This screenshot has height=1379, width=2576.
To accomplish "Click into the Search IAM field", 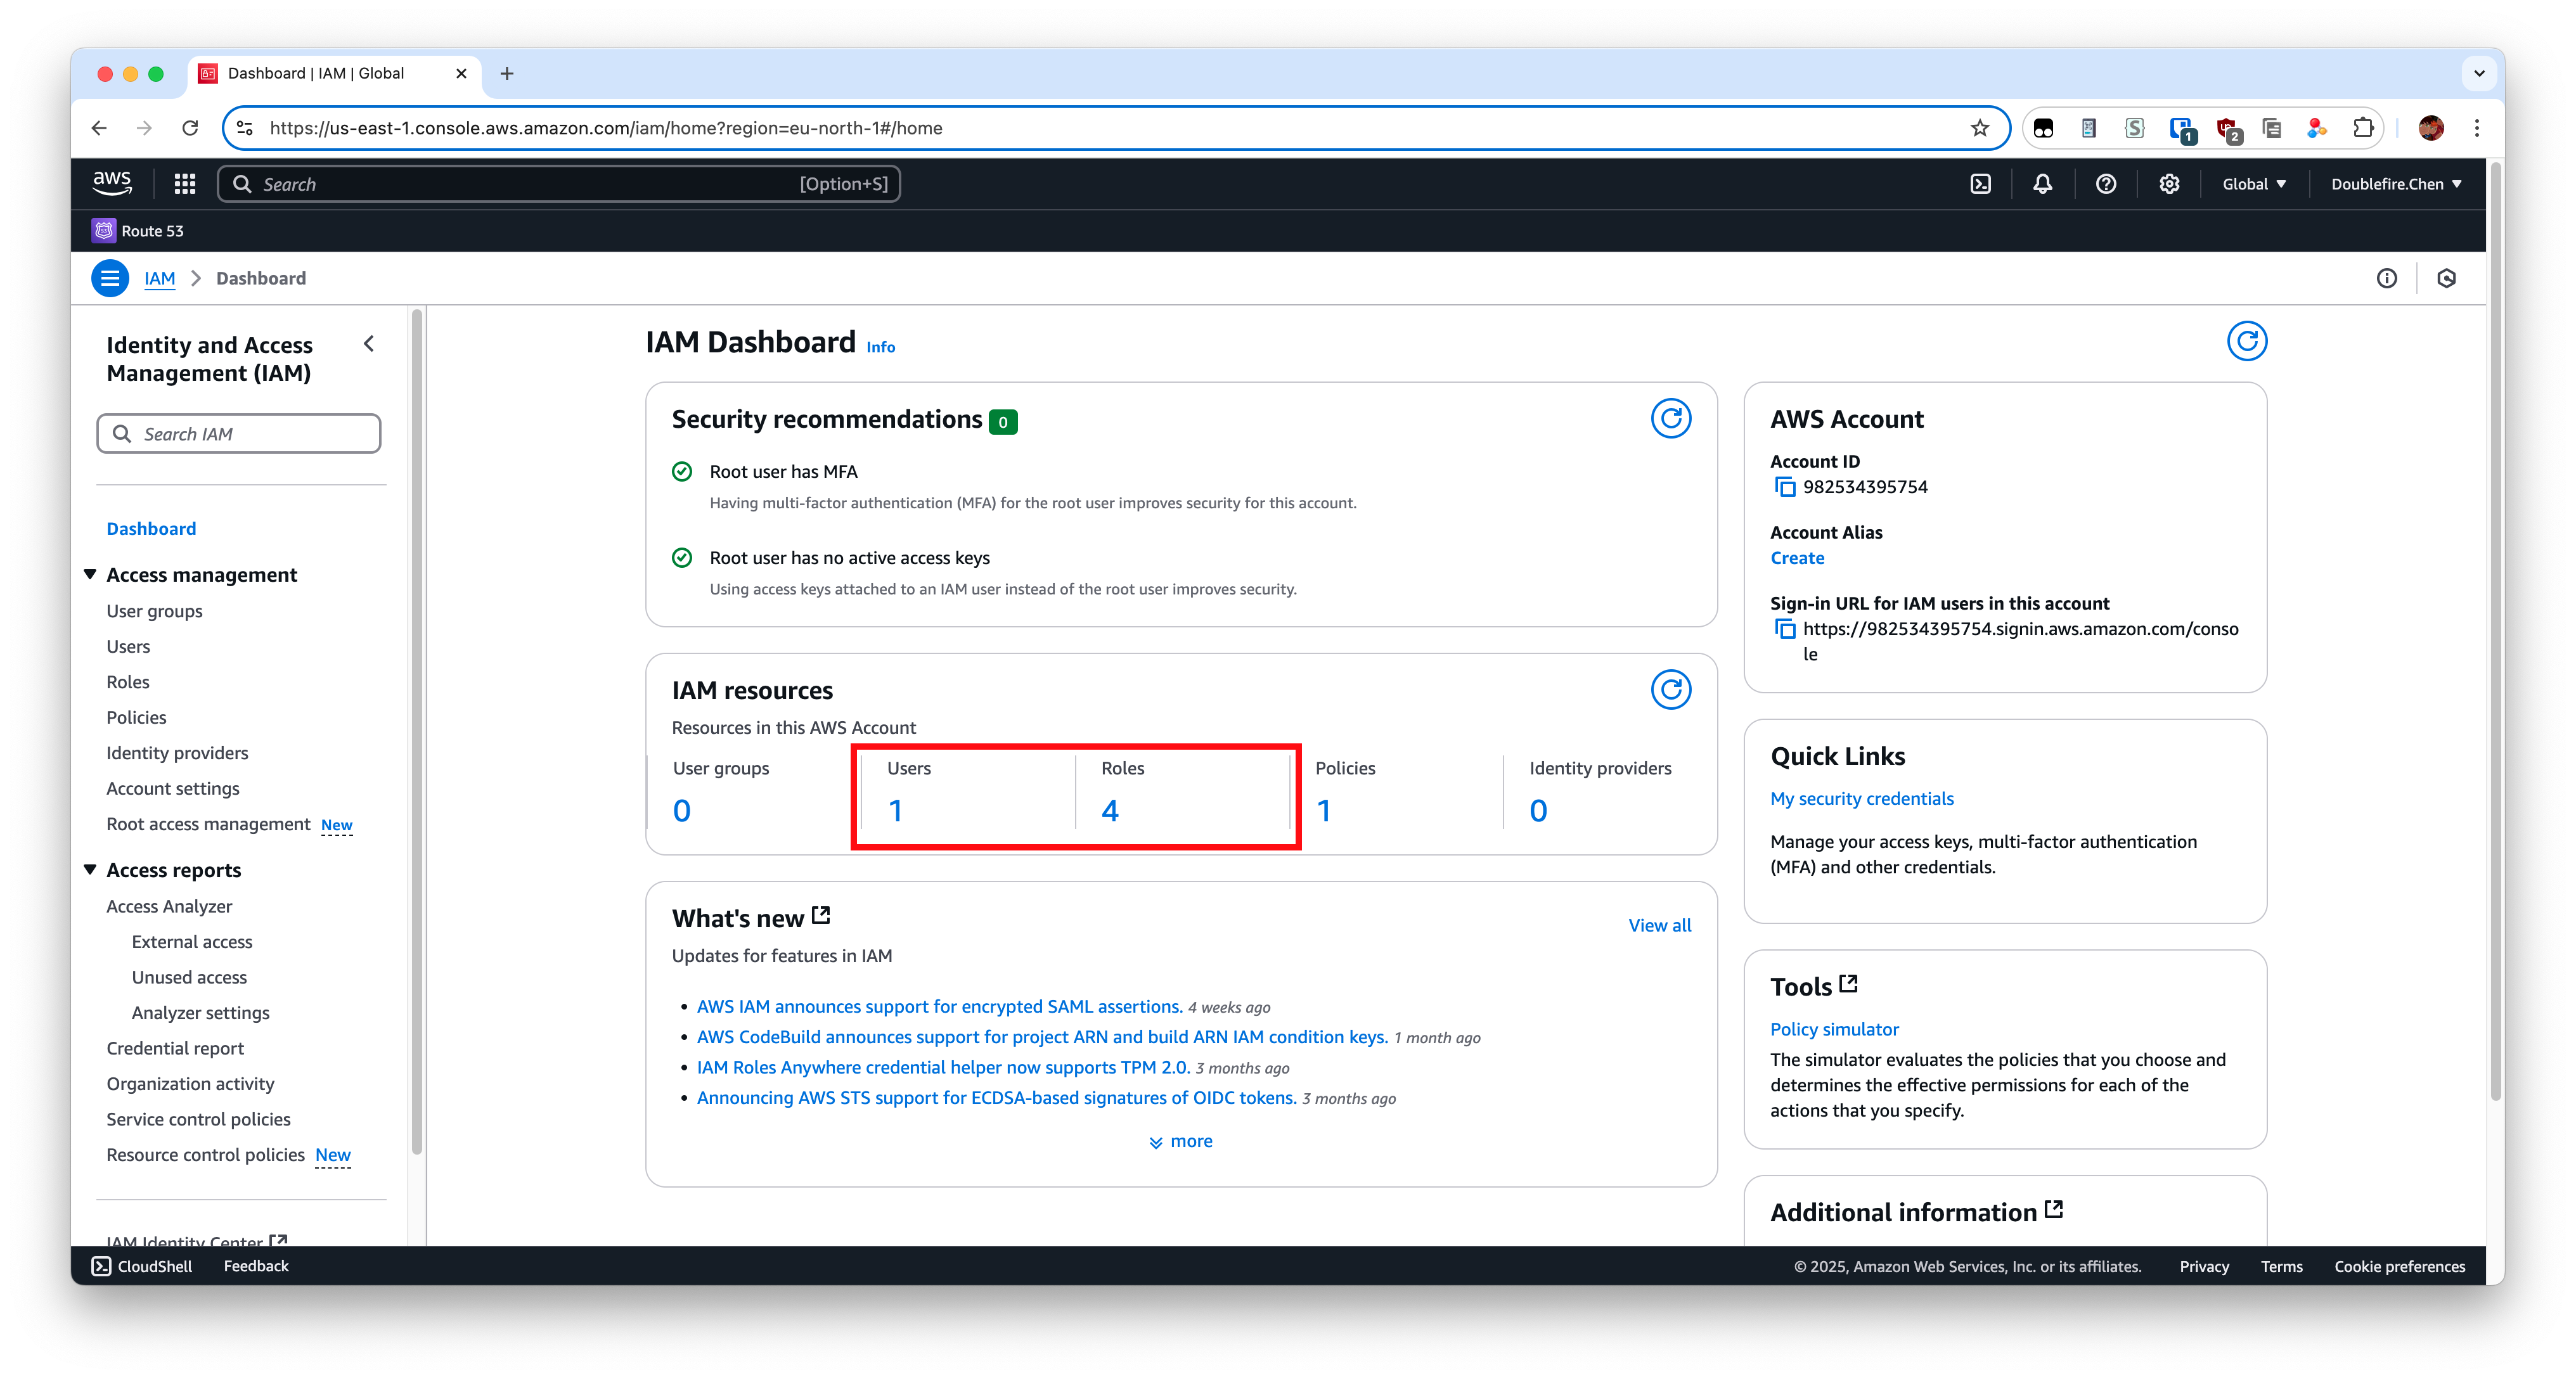I will (239, 434).
